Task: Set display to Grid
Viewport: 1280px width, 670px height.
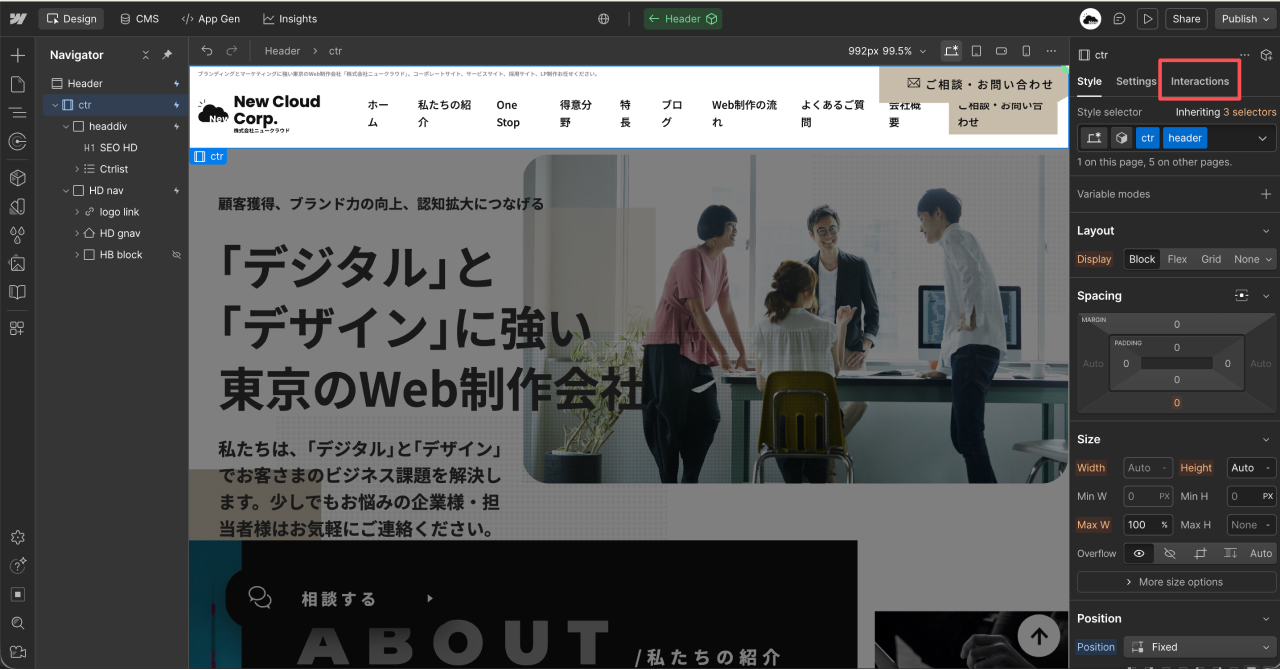Action: (1211, 259)
